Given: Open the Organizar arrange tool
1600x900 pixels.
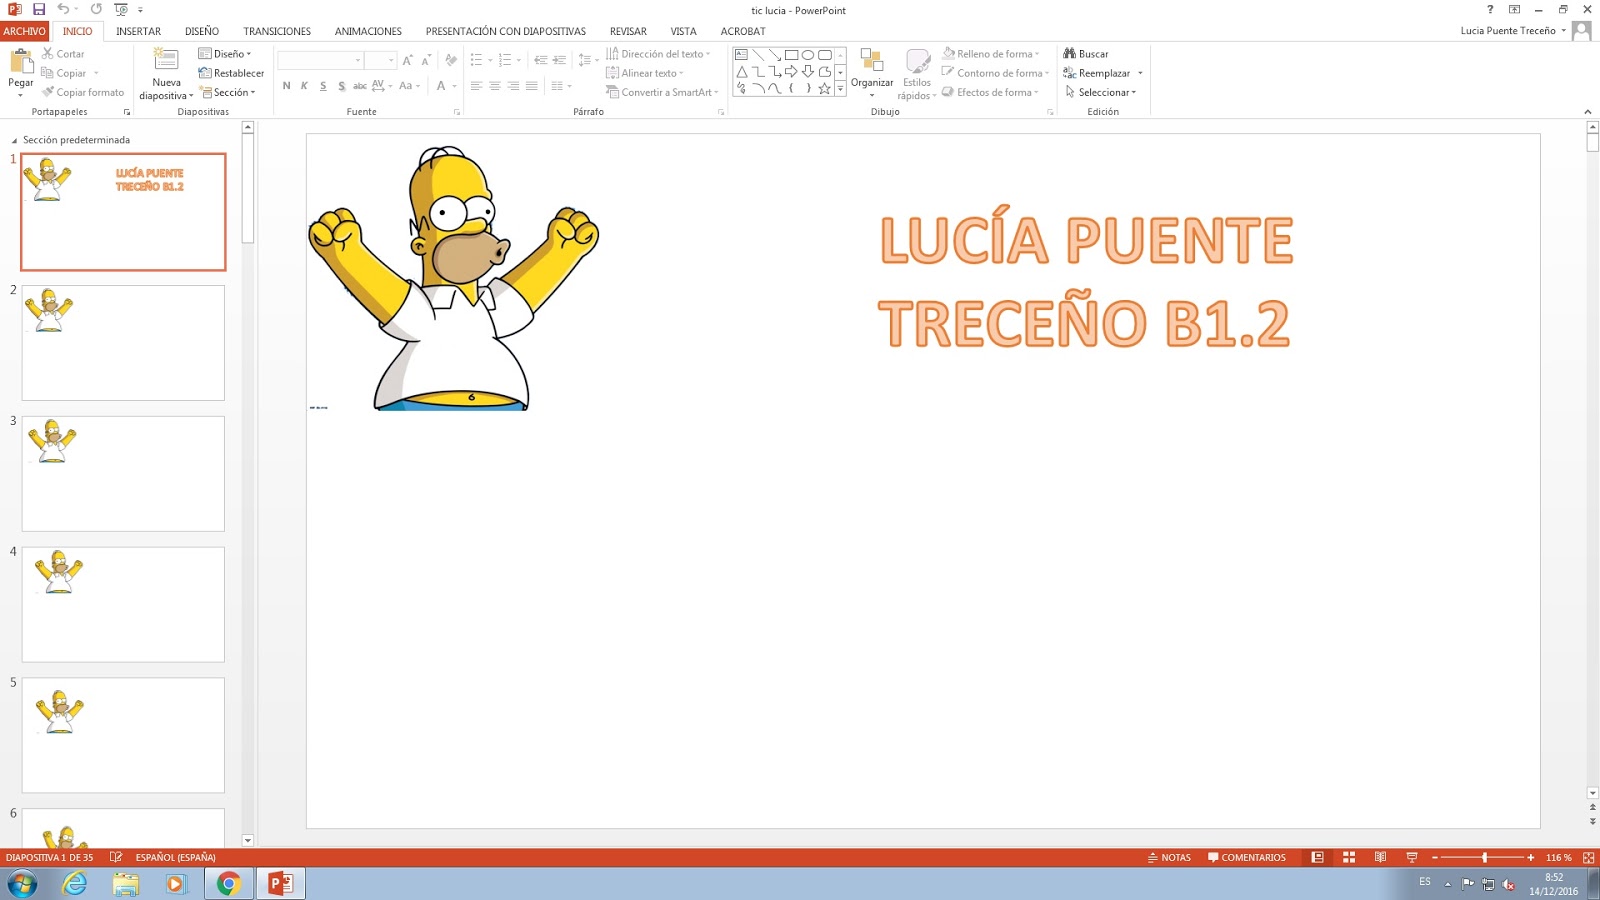Looking at the screenshot, I should click(872, 74).
